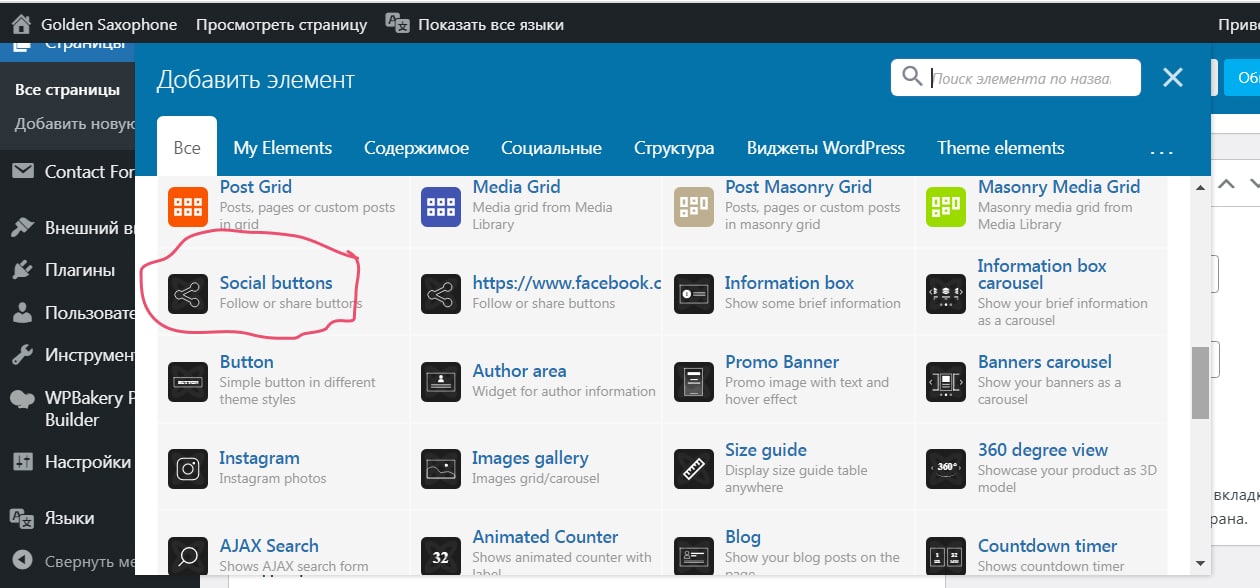Add the 360 degree view element
The height and width of the screenshot is (588, 1260).
[x=1041, y=469]
